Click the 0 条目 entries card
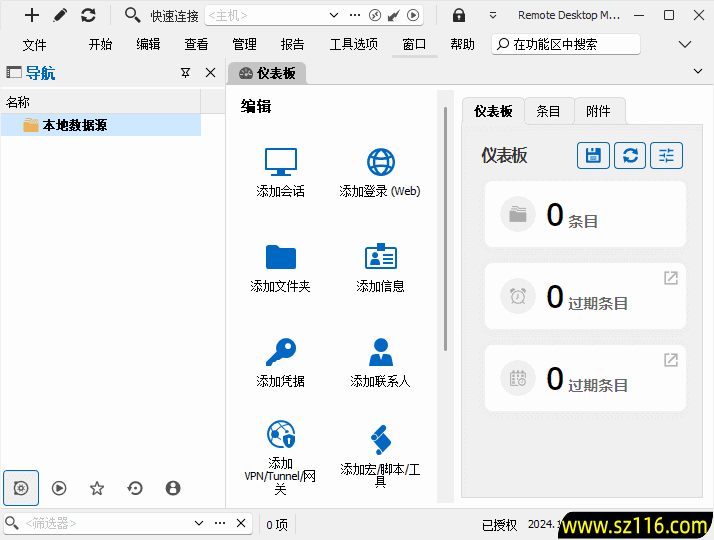 point(585,214)
